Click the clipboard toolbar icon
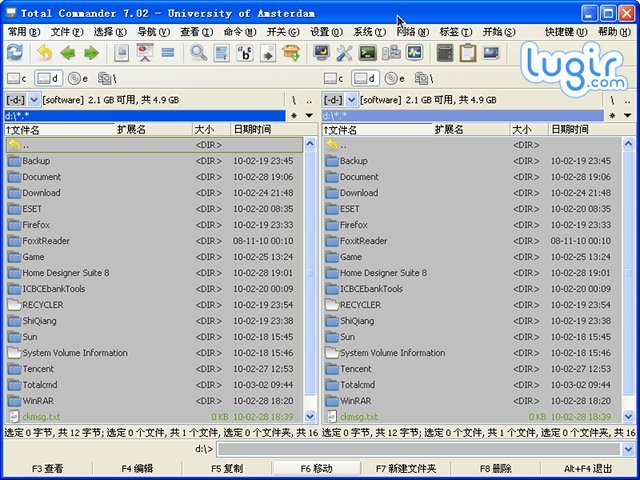The height and width of the screenshot is (480, 640). tap(468, 53)
